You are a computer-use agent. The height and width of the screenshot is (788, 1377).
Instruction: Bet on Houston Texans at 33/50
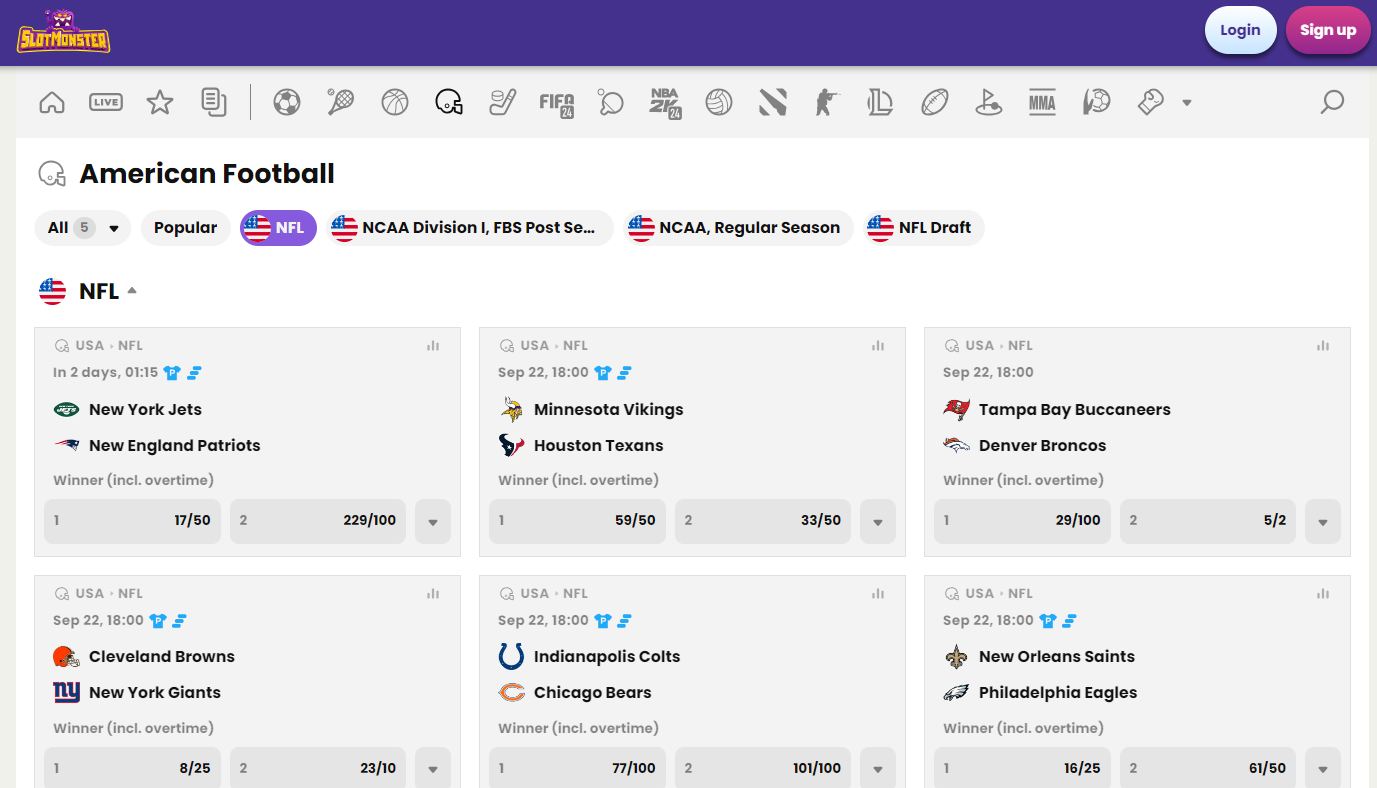763,521
